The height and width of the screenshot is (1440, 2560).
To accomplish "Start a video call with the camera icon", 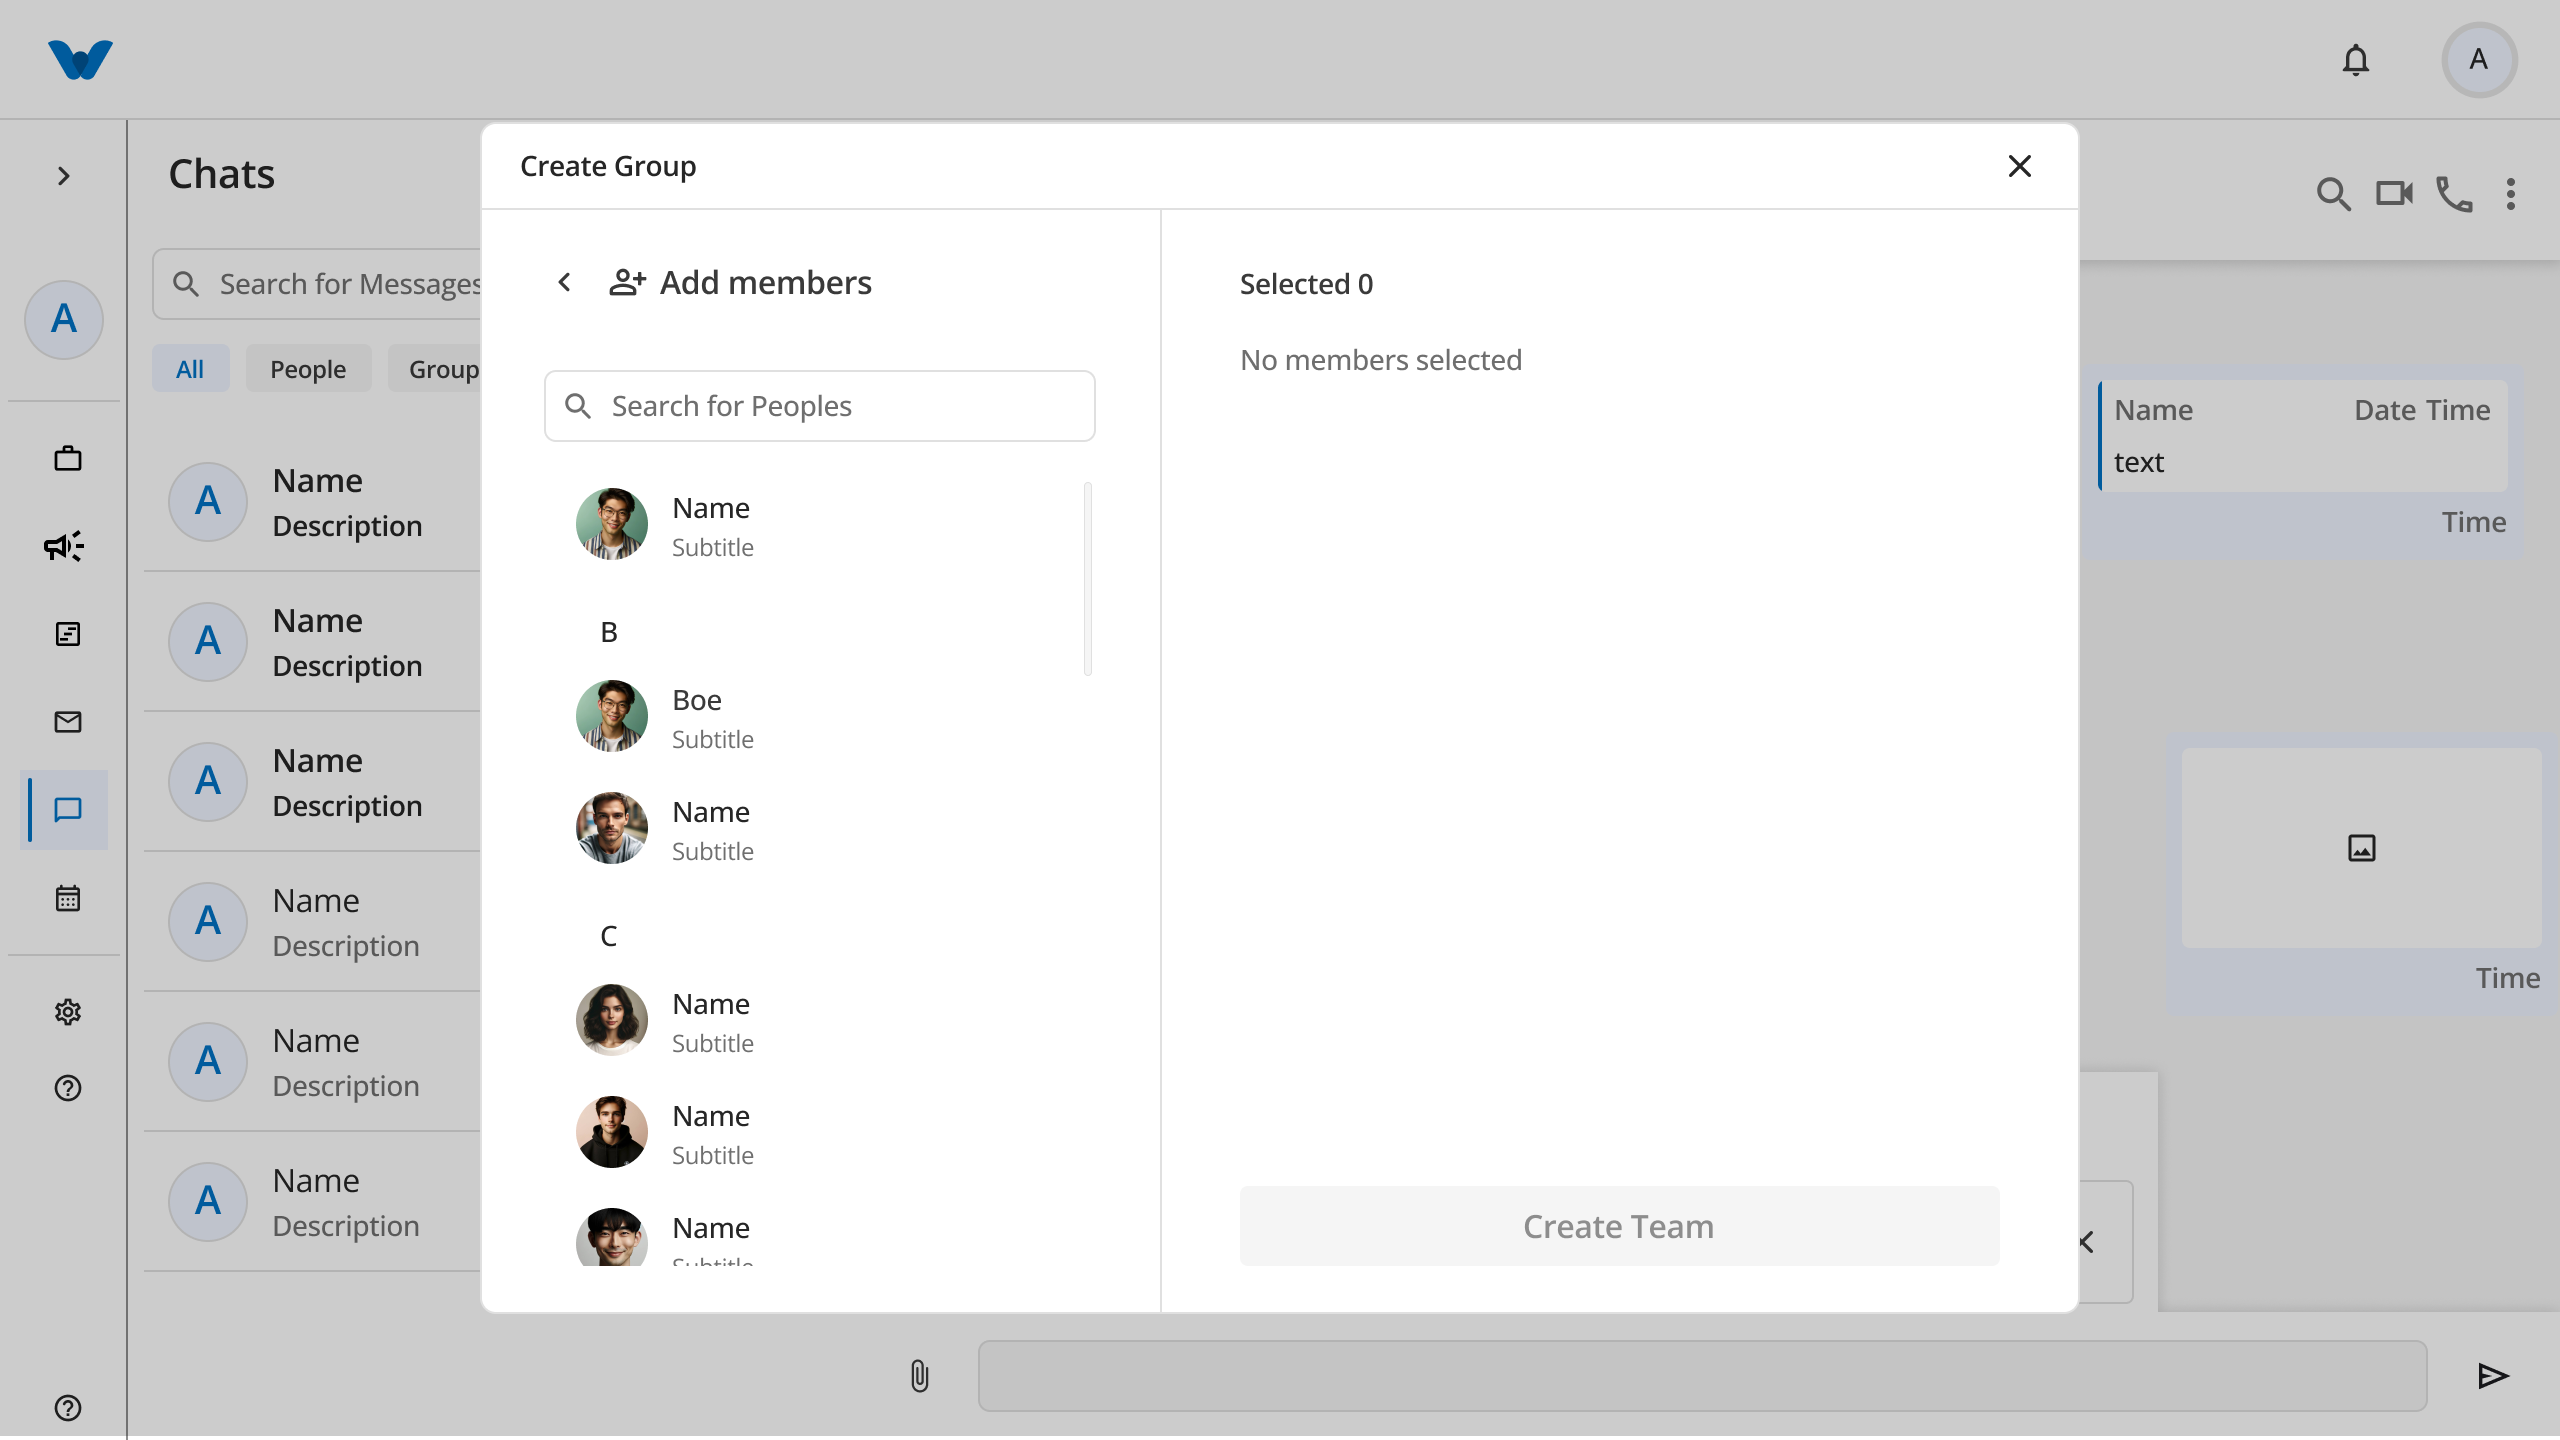I will pyautogui.click(x=2394, y=193).
